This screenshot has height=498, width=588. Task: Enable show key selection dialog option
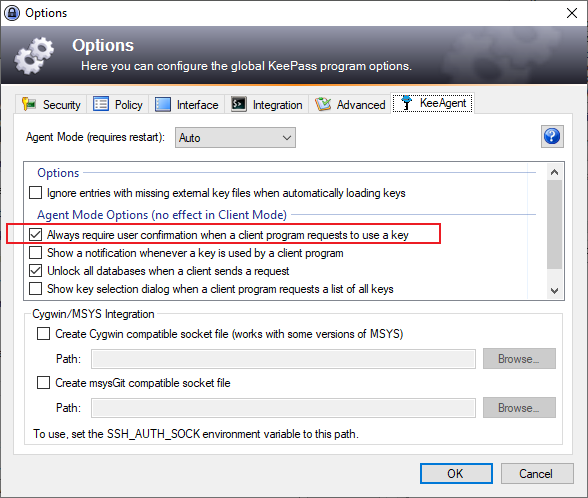point(35,289)
